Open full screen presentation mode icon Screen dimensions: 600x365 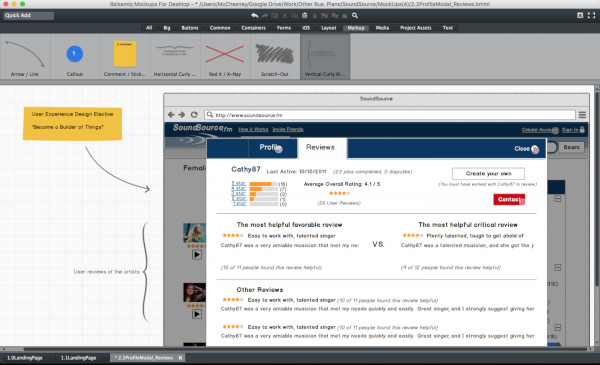point(591,15)
